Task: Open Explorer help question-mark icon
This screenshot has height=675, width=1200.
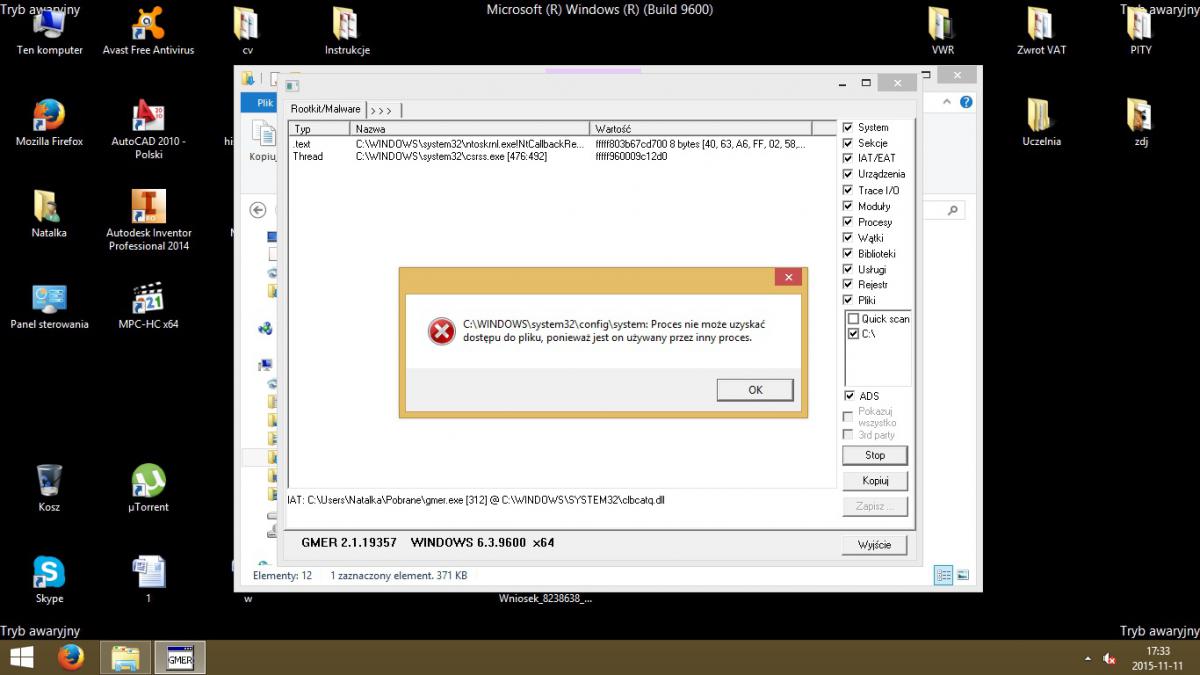Action: coord(967,102)
